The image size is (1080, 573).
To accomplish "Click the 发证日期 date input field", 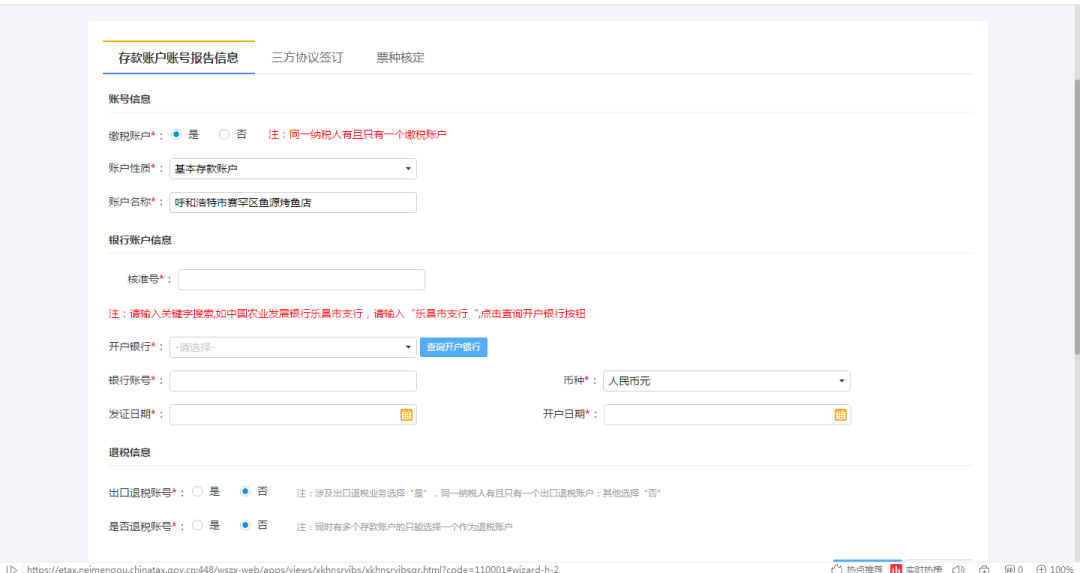I will coord(293,415).
